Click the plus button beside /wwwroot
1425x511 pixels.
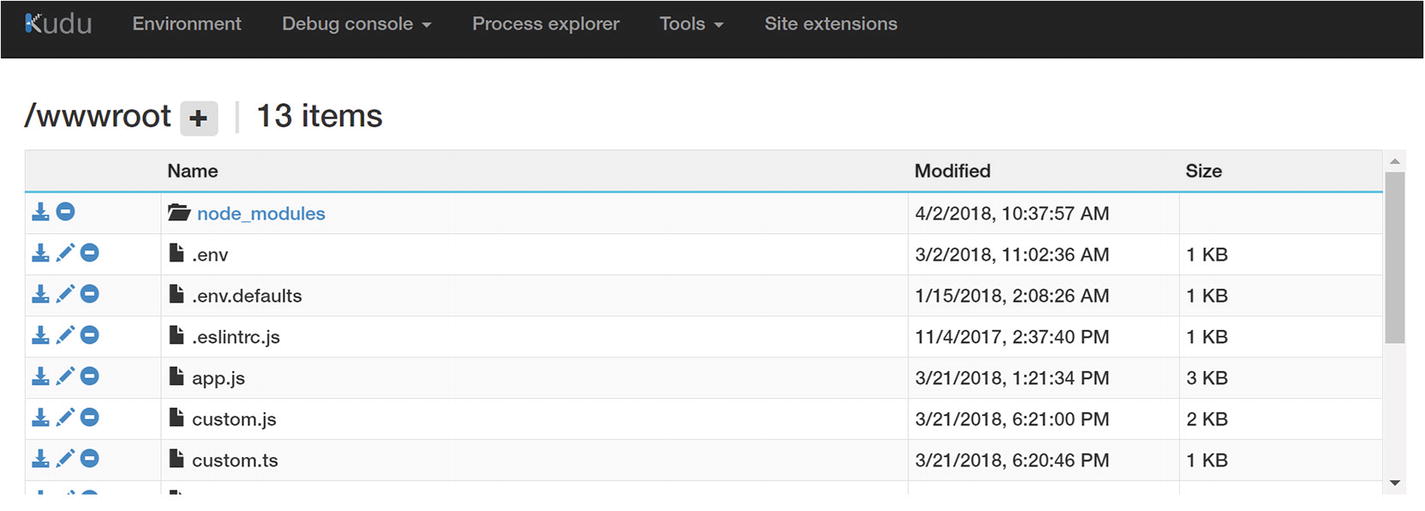(x=198, y=118)
